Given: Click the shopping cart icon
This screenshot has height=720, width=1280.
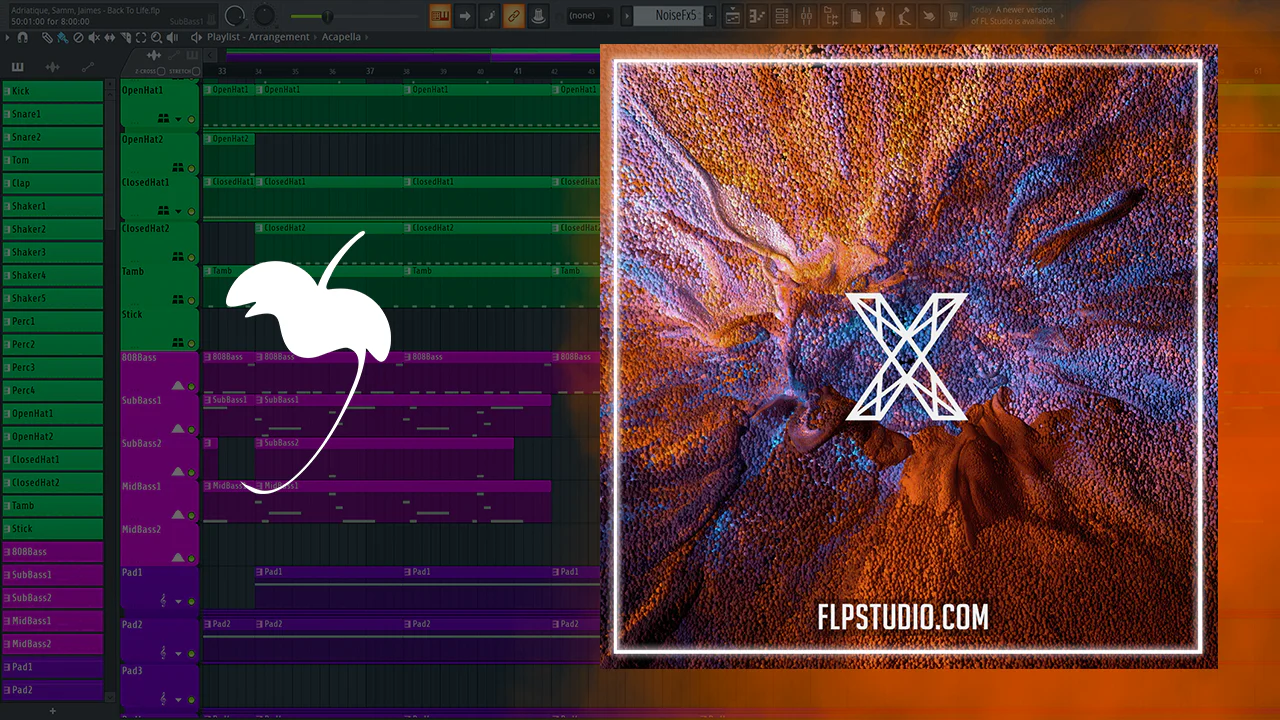Looking at the screenshot, I should click(954, 16).
